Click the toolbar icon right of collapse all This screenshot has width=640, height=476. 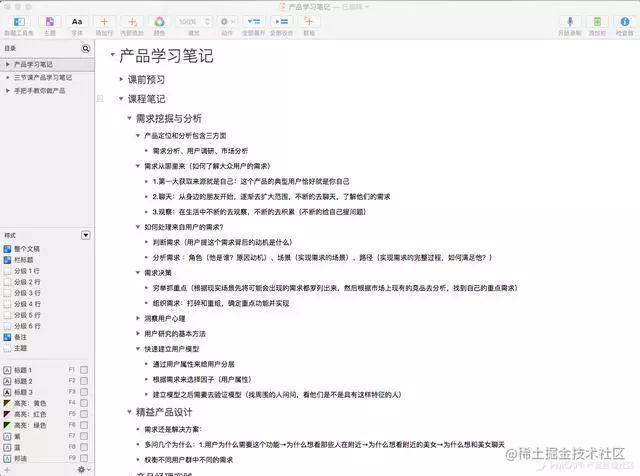pos(309,22)
